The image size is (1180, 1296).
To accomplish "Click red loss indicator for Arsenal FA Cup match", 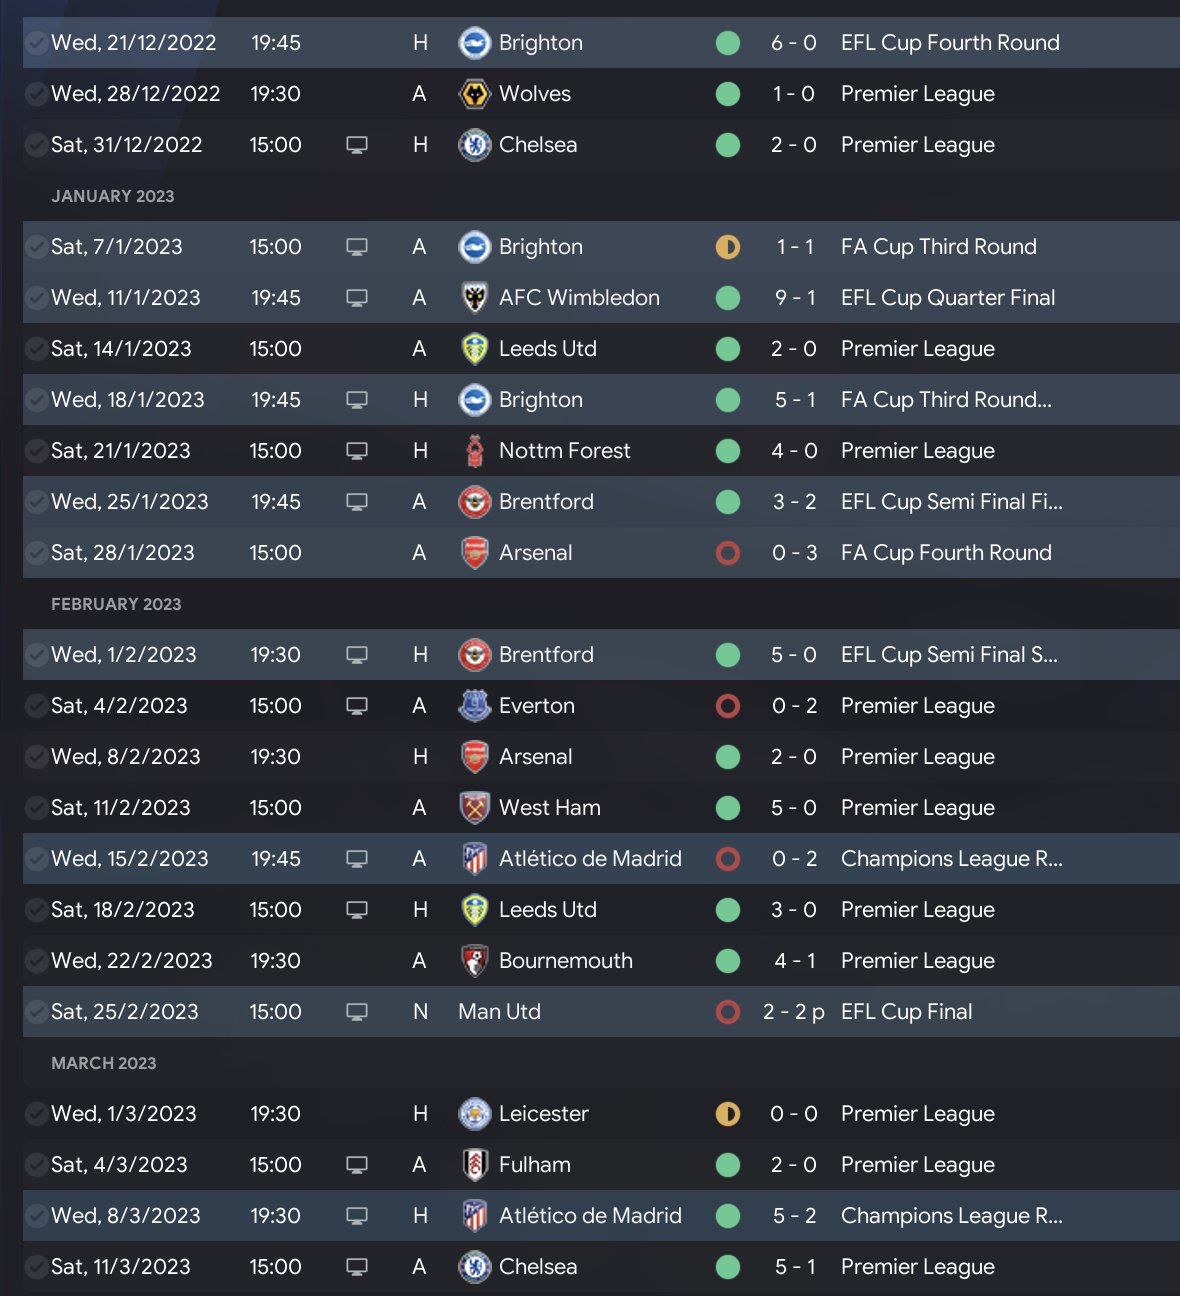I will pyautogui.click(x=728, y=553).
